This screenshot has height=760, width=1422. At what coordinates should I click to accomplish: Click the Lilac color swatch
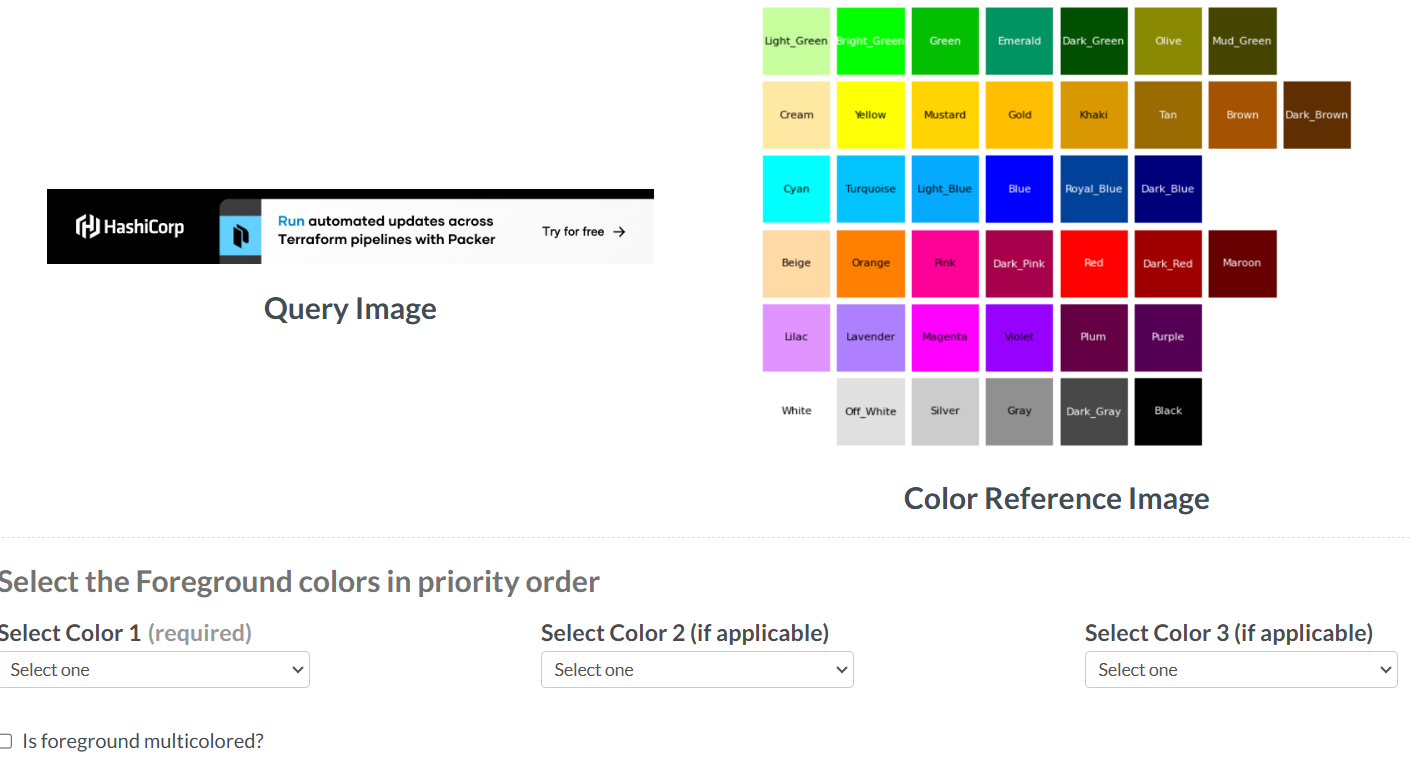coord(796,337)
